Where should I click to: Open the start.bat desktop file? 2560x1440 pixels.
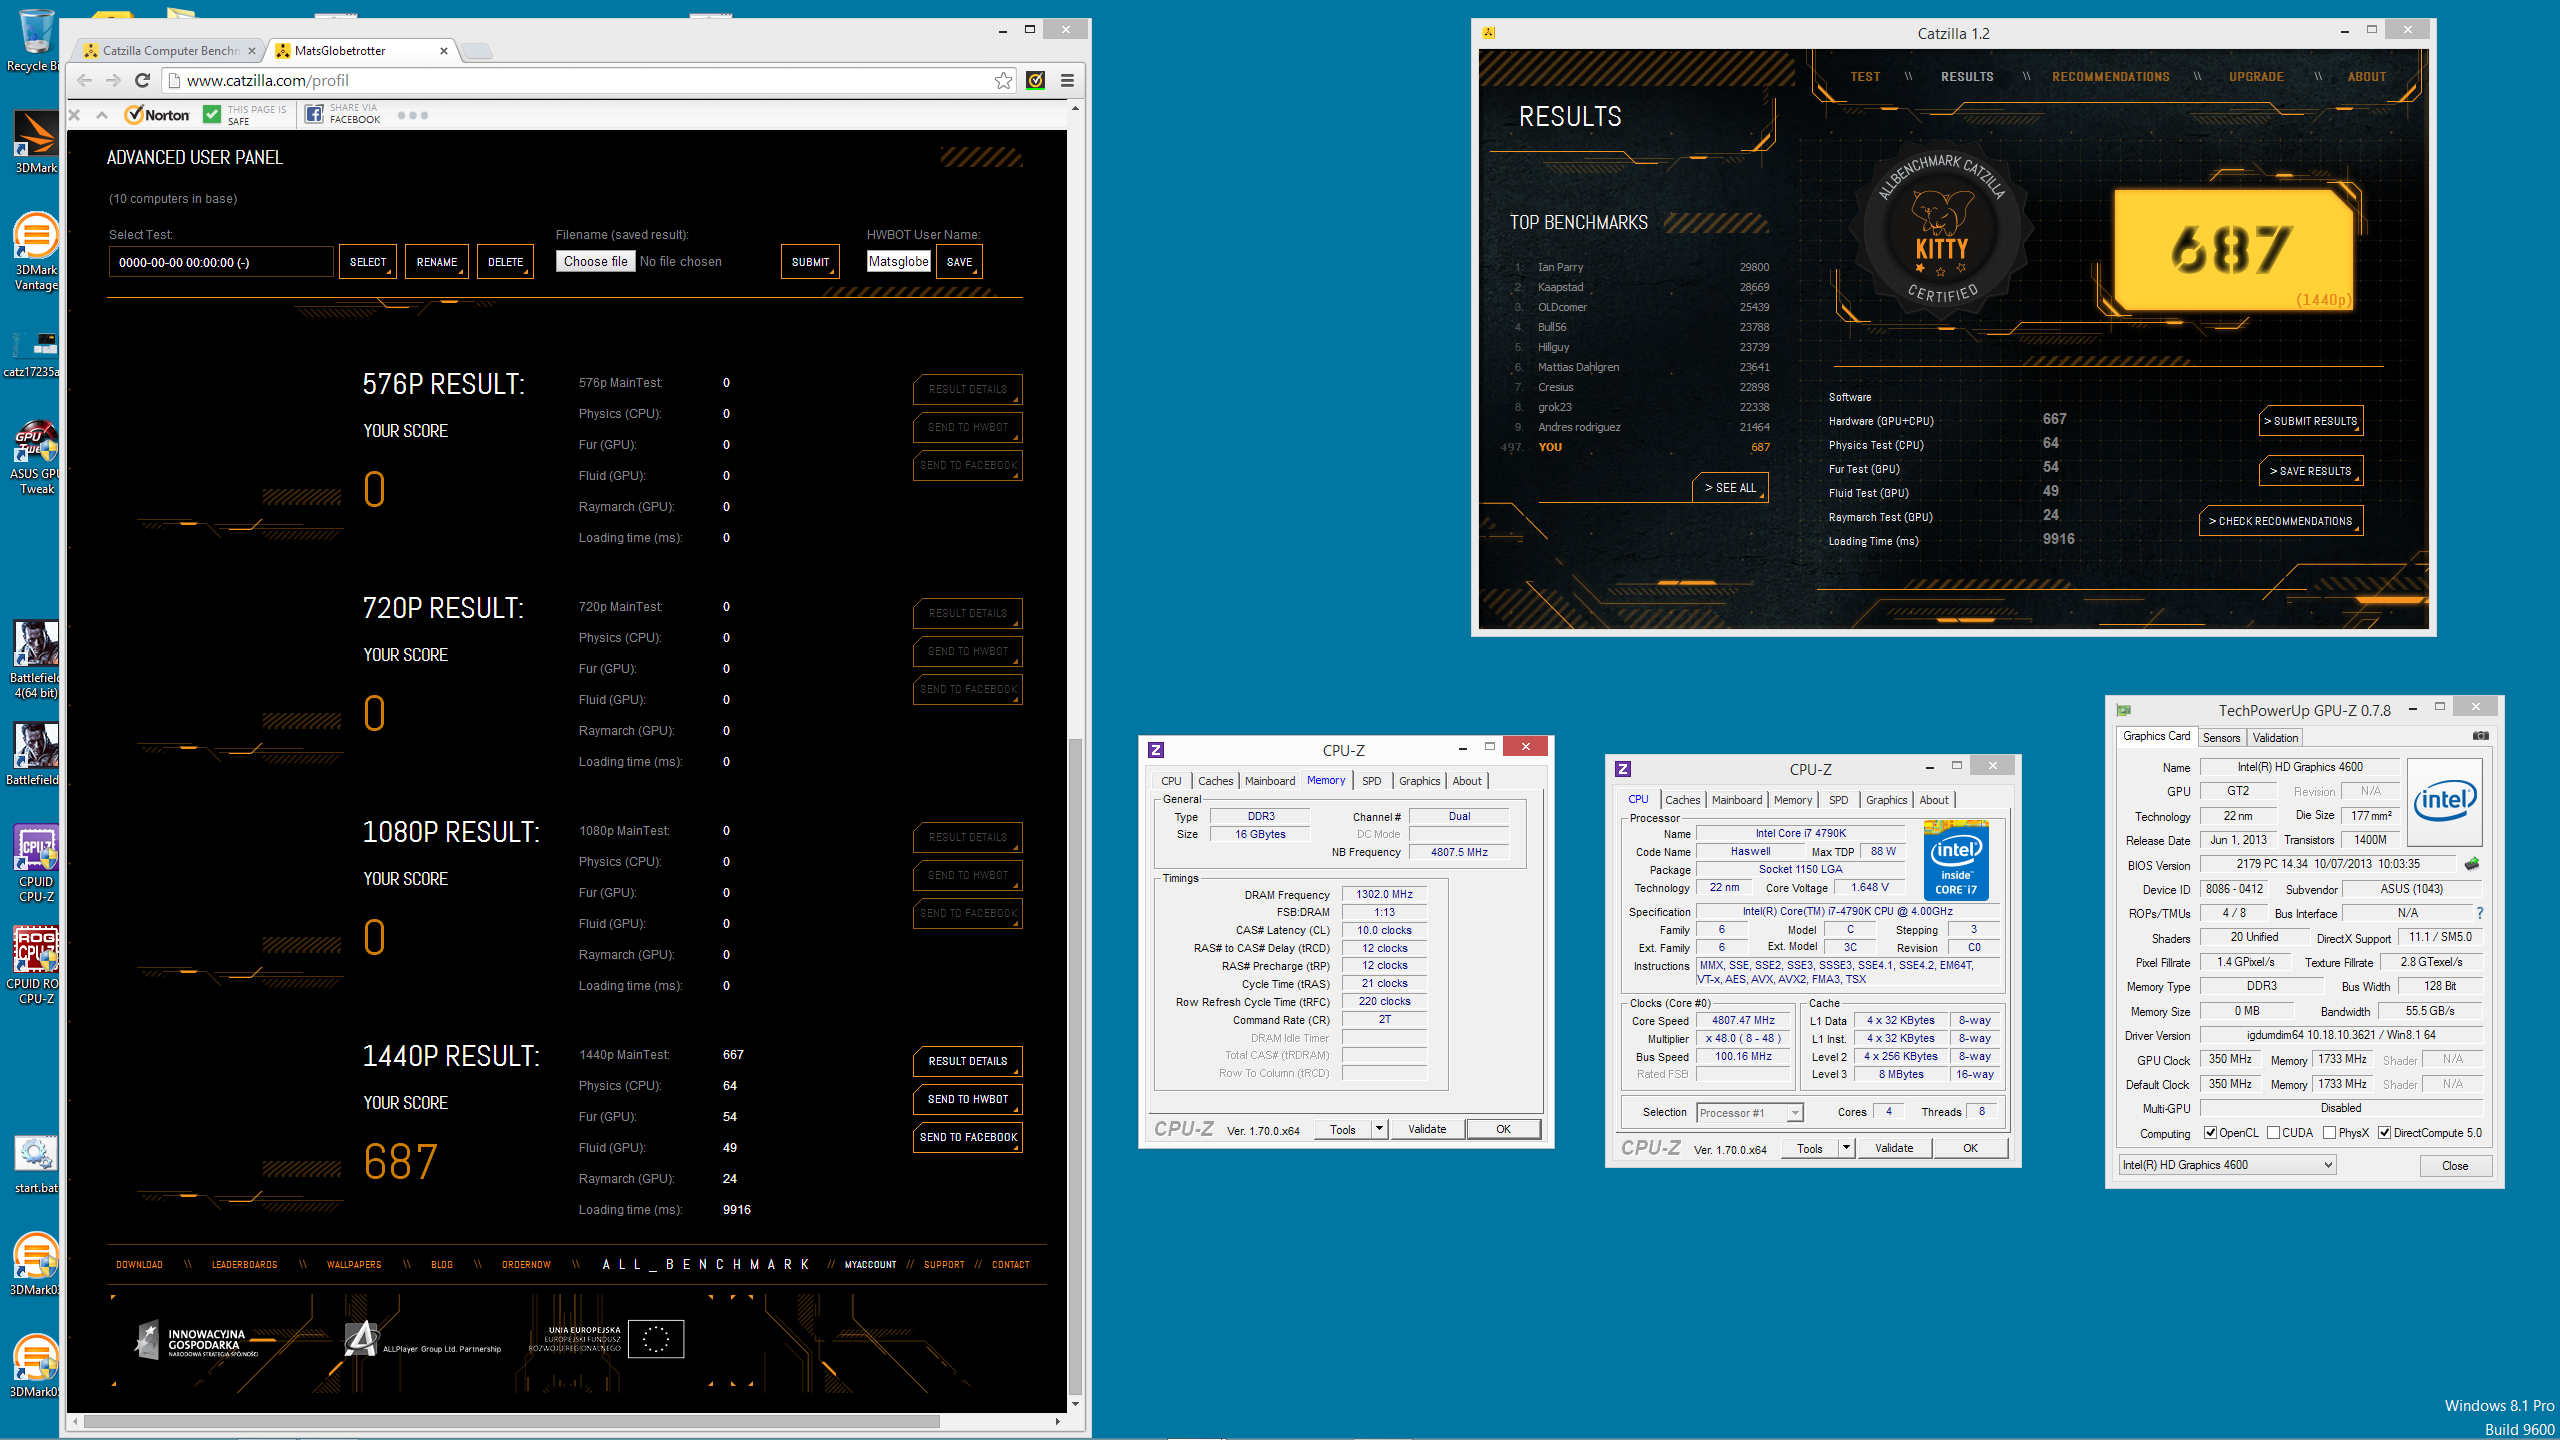(x=35, y=1165)
